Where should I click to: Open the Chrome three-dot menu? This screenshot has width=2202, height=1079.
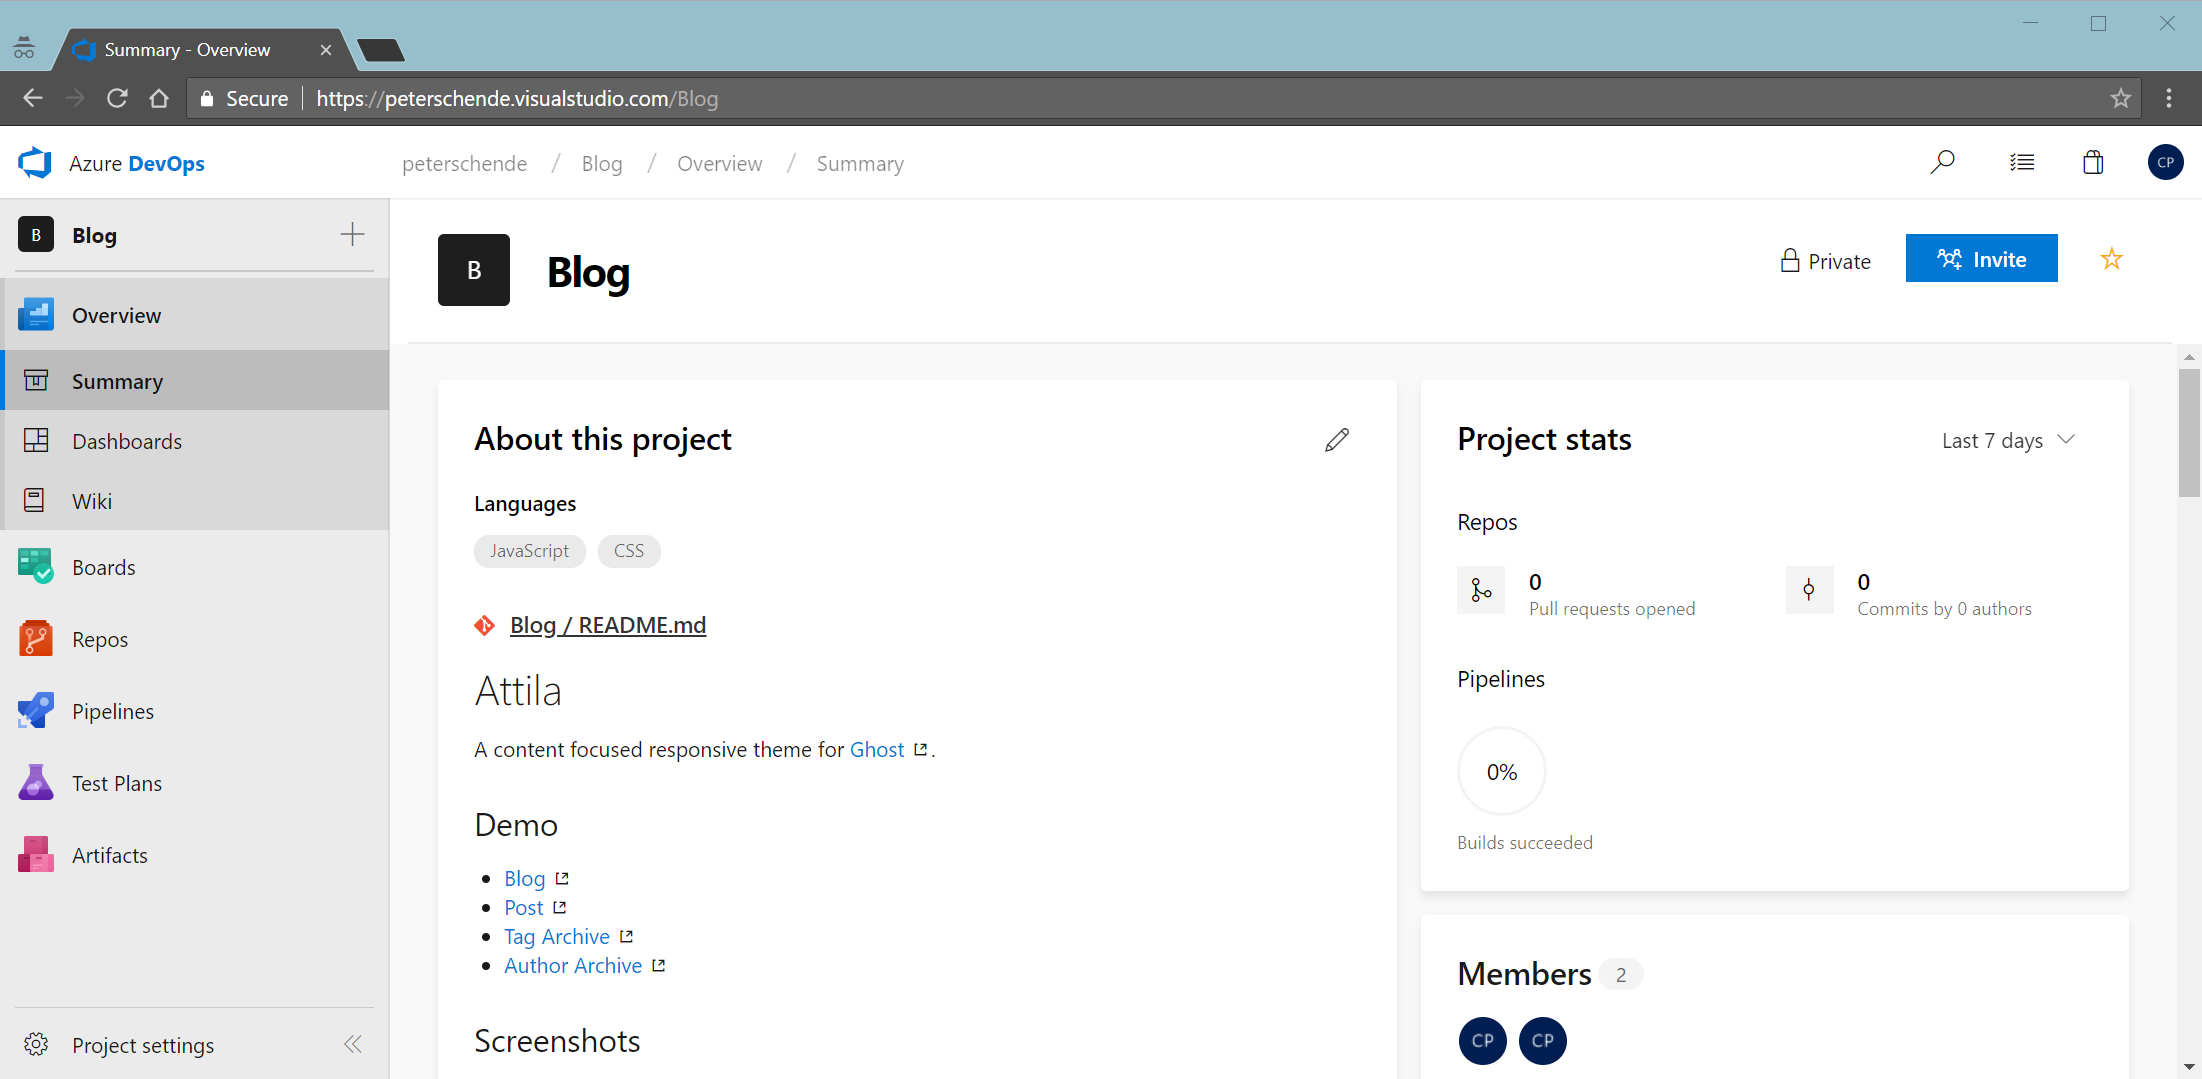click(x=2169, y=98)
